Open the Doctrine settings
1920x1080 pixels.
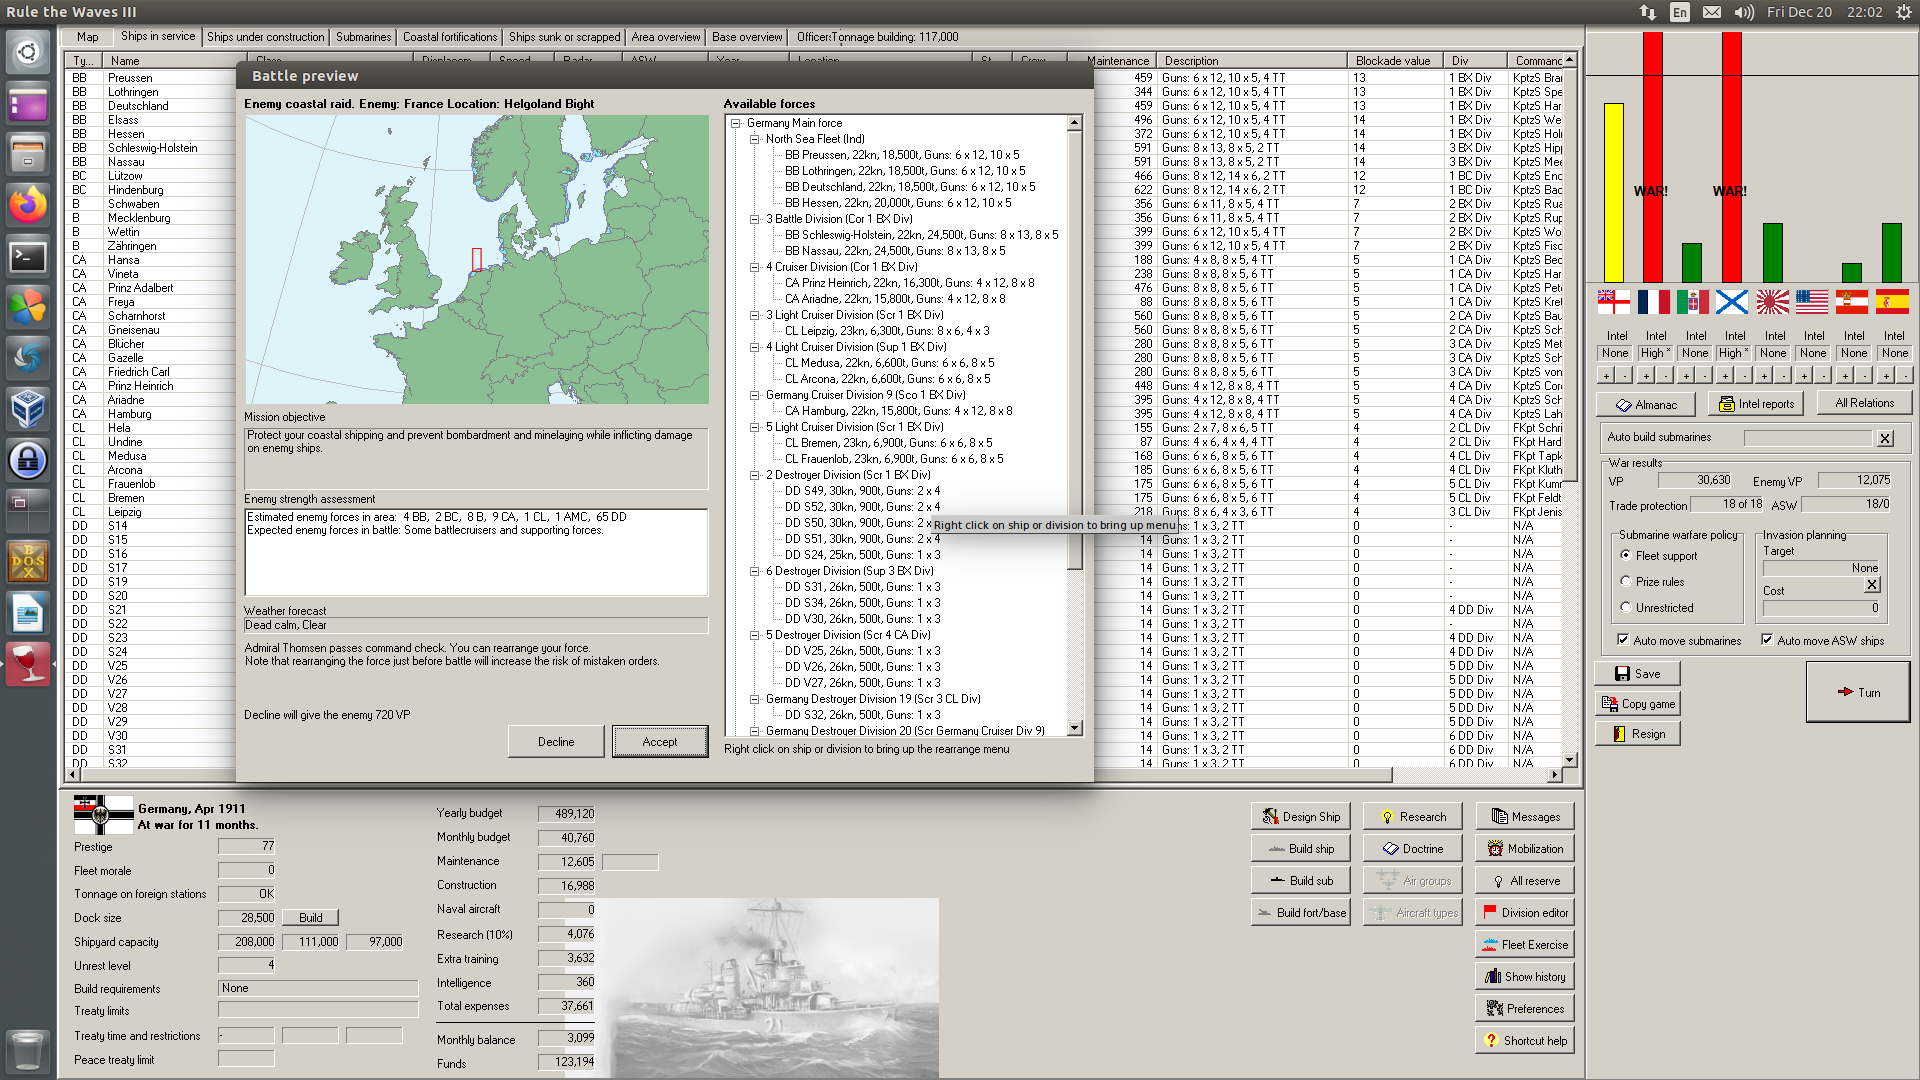(1412, 848)
